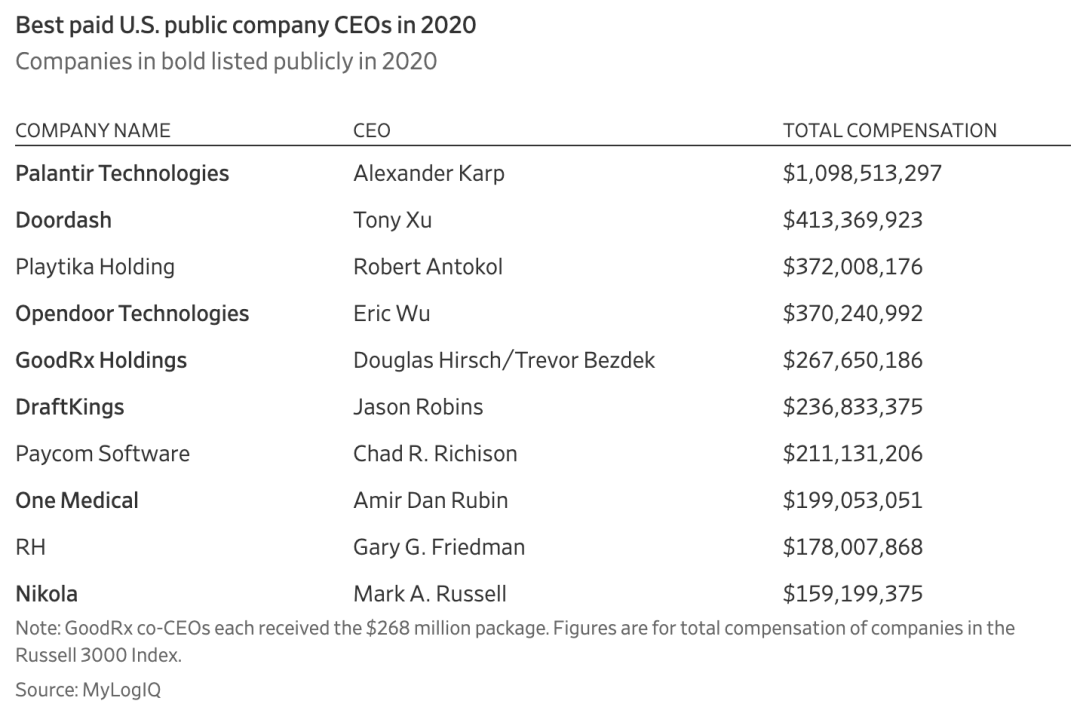Viewport: 1080px width, 713px height.
Task: Click the CEO column header
Action: tap(372, 130)
